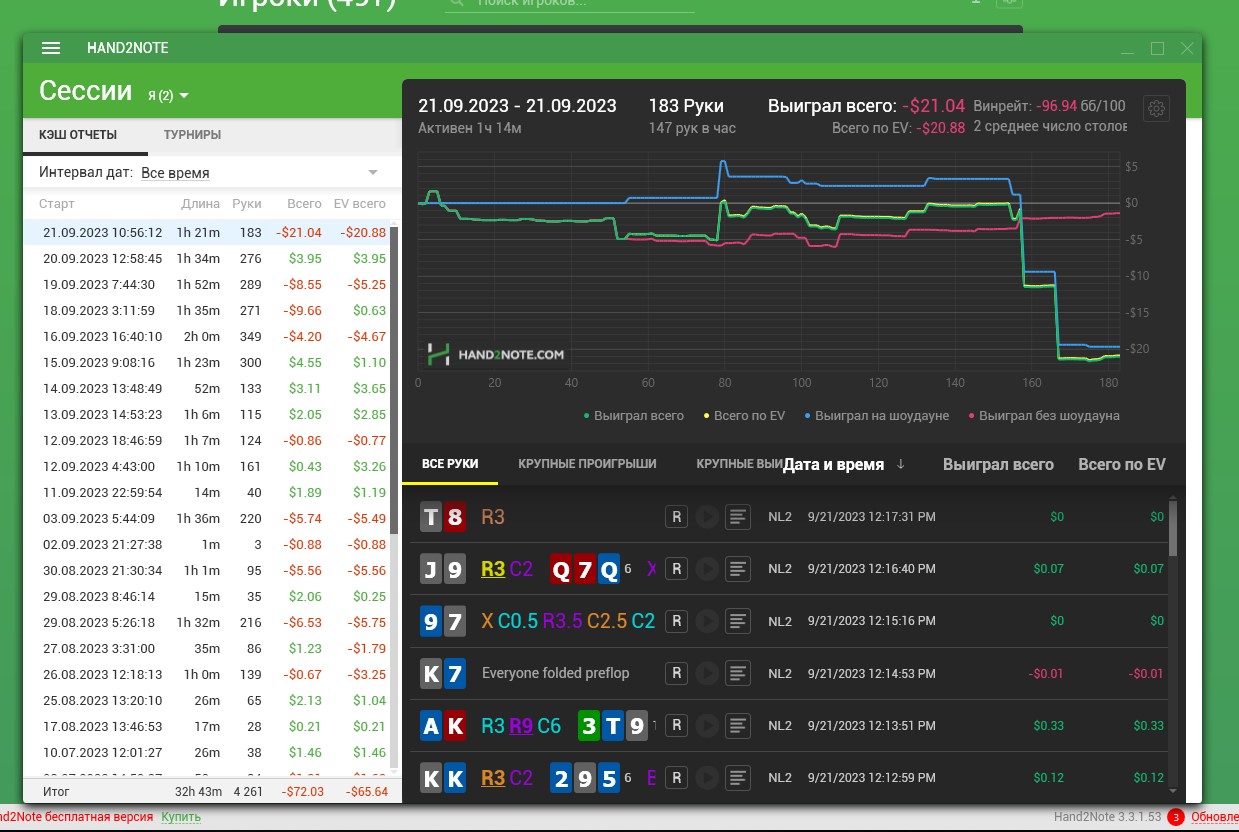Open replayer R button for 97 hand

676,621
